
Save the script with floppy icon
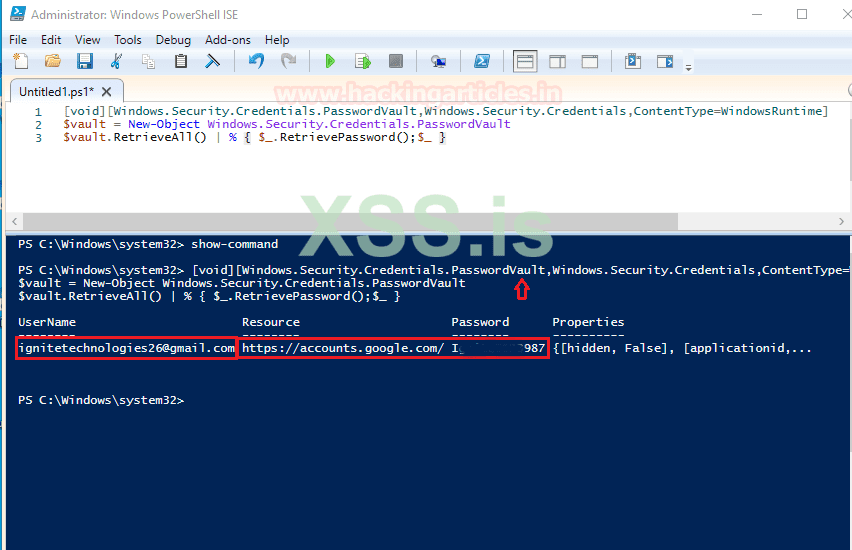click(x=84, y=61)
